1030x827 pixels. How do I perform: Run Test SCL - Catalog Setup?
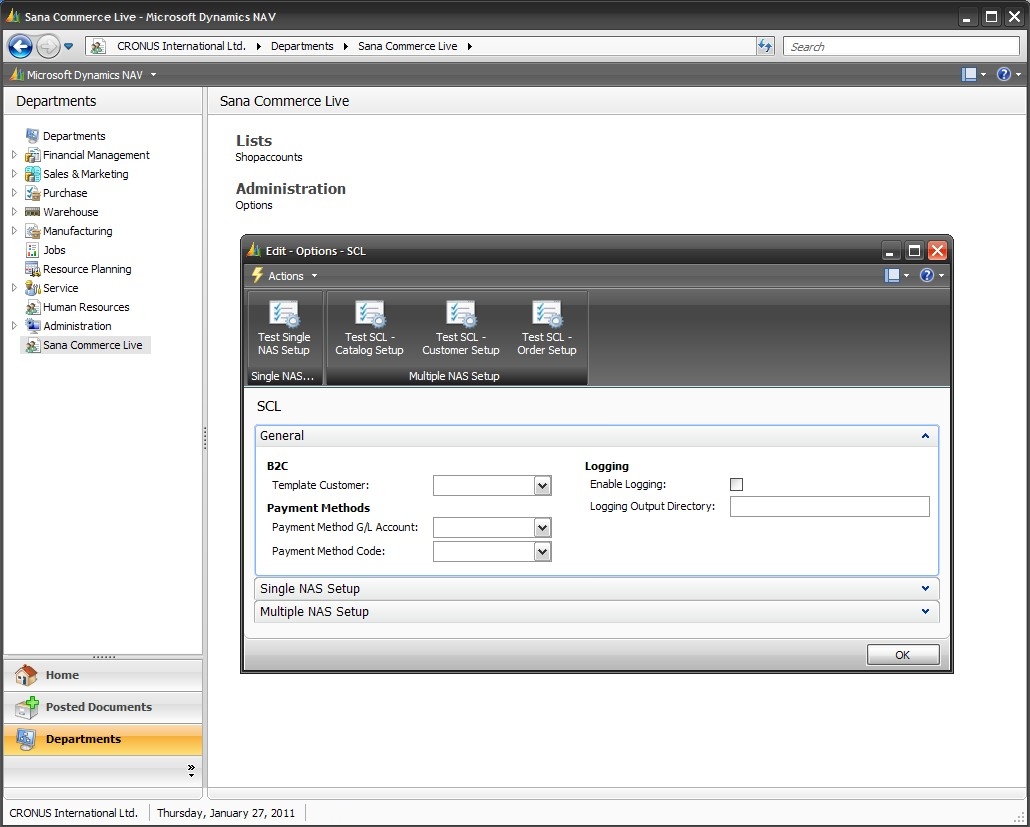pyautogui.click(x=369, y=328)
